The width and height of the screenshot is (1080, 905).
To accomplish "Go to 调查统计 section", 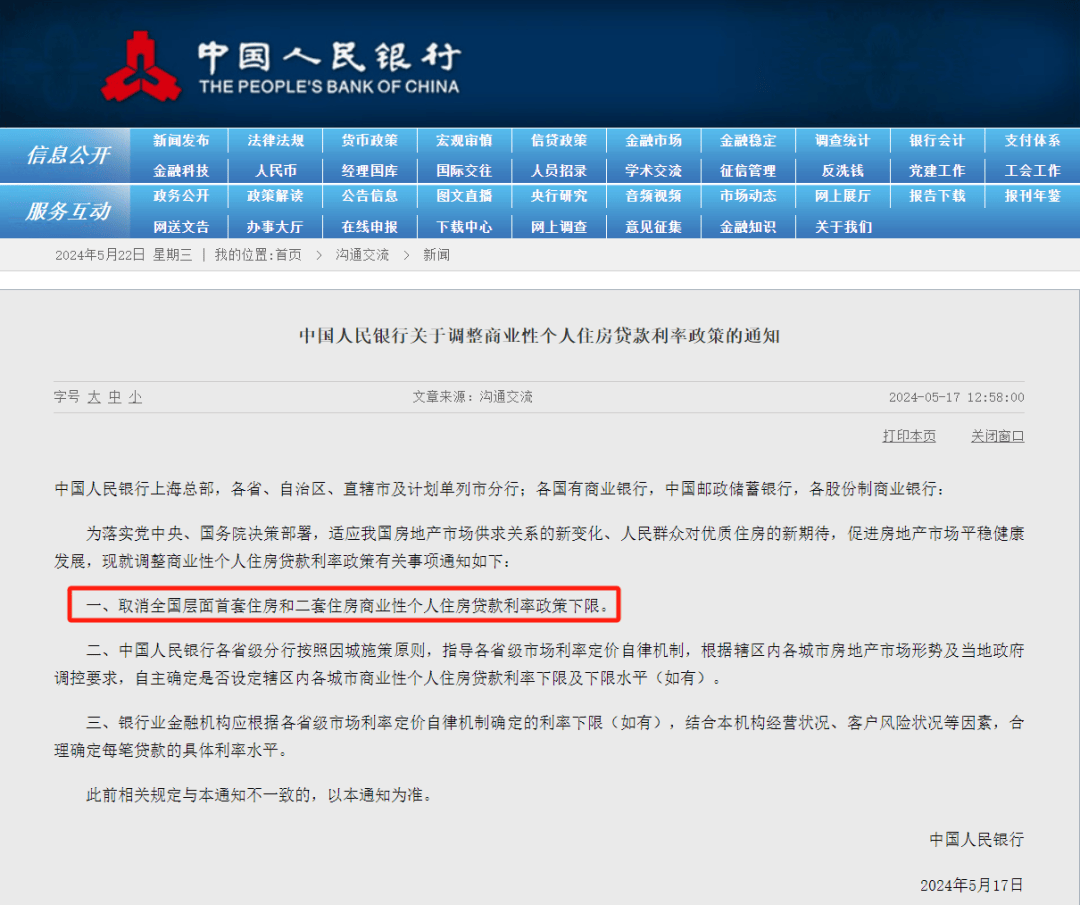I will click(x=842, y=141).
